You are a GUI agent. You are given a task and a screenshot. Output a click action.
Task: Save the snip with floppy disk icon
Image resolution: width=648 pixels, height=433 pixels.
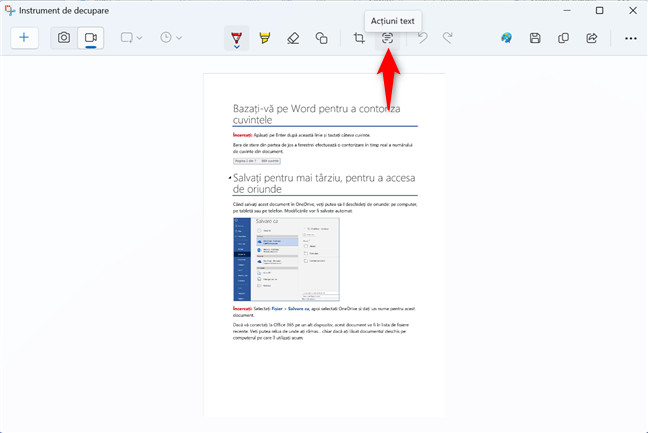coord(535,38)
